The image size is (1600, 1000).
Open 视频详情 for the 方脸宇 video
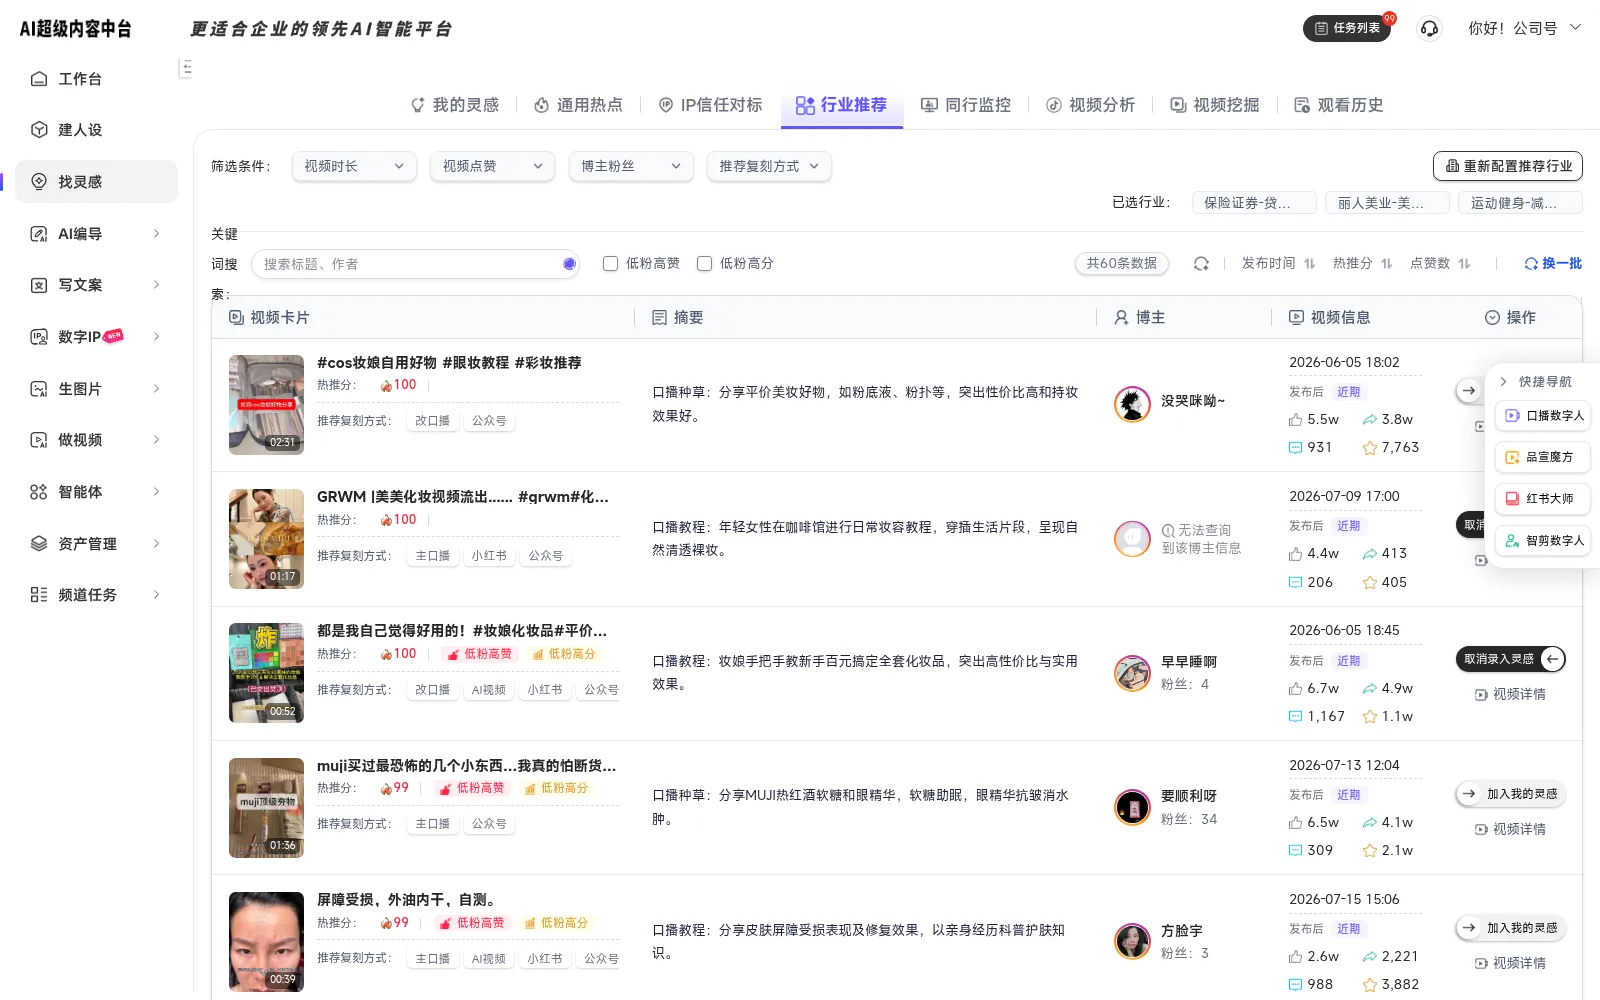[1510, 963]
